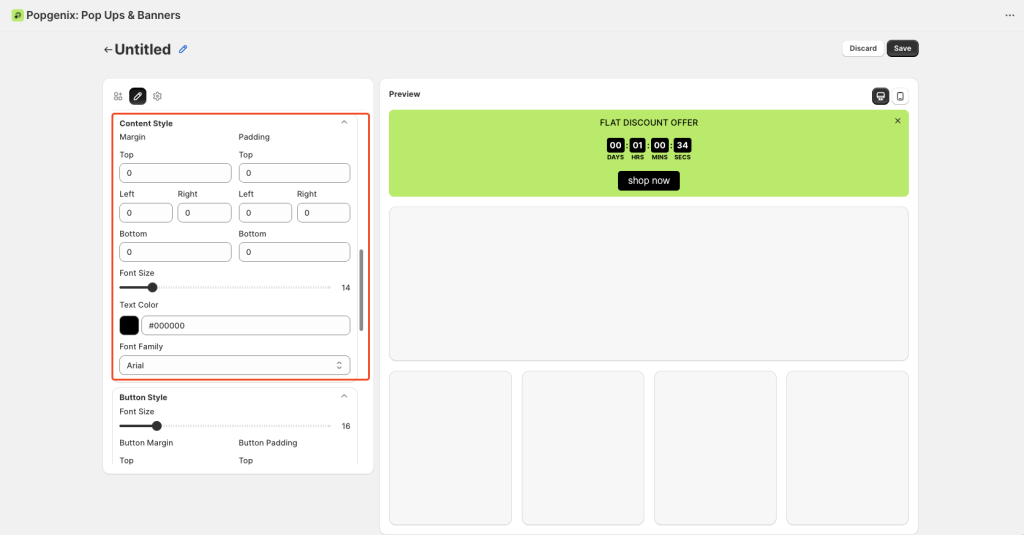The width and height of the screenshot is (1024, 535).
Task: Go back using the arrow beside Untitled
Action: 108,50
